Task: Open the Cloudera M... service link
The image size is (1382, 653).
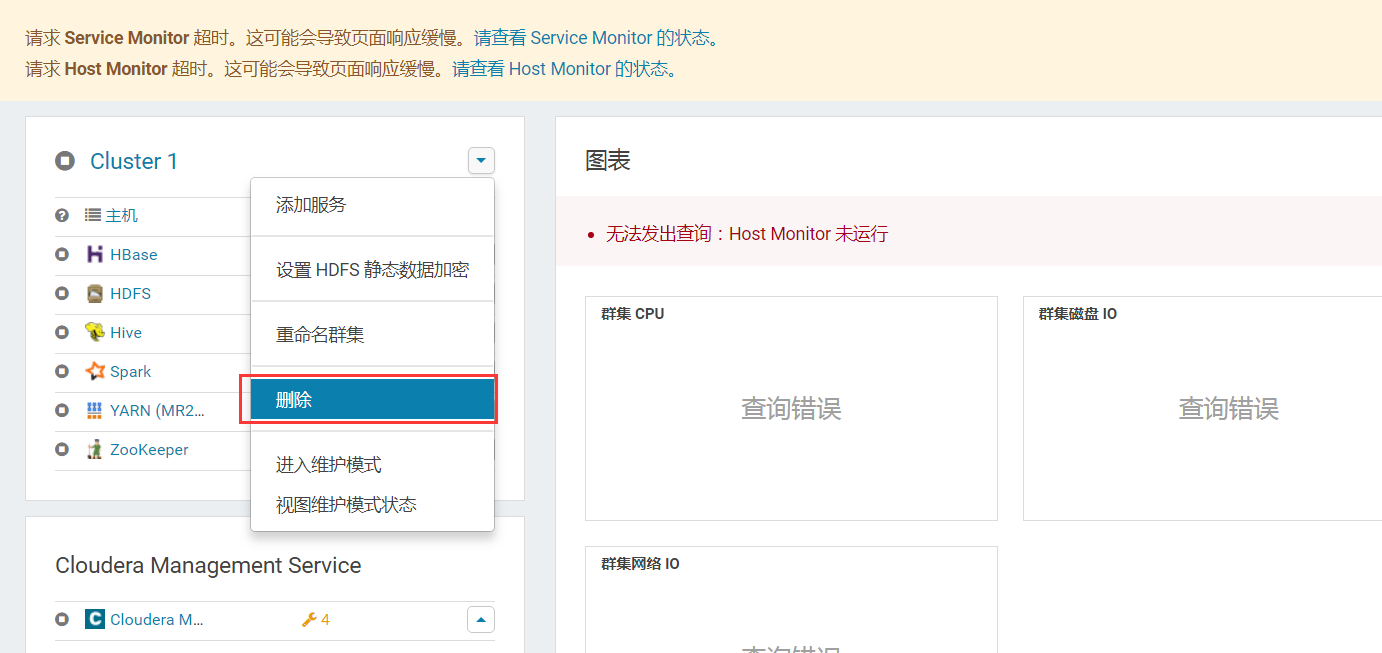Action: [x=157, y=620]
